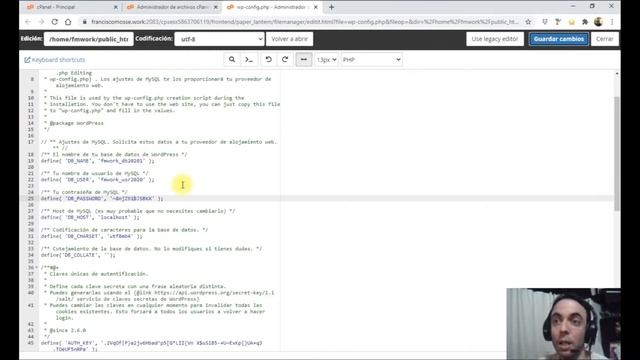Viewport: 640px width, 360px height.
Task: Open the editor search tool
Action: (x=232, y=60)
